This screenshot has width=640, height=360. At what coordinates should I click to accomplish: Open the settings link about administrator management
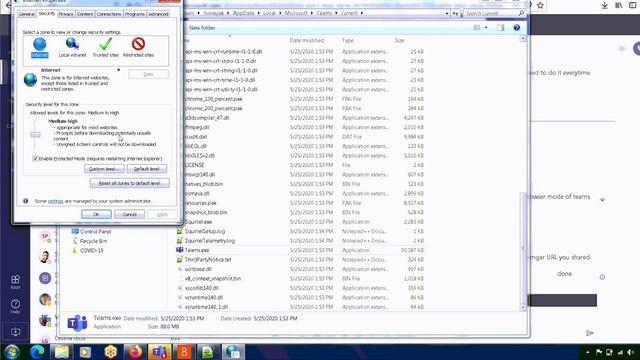click(x=56, y=201)
